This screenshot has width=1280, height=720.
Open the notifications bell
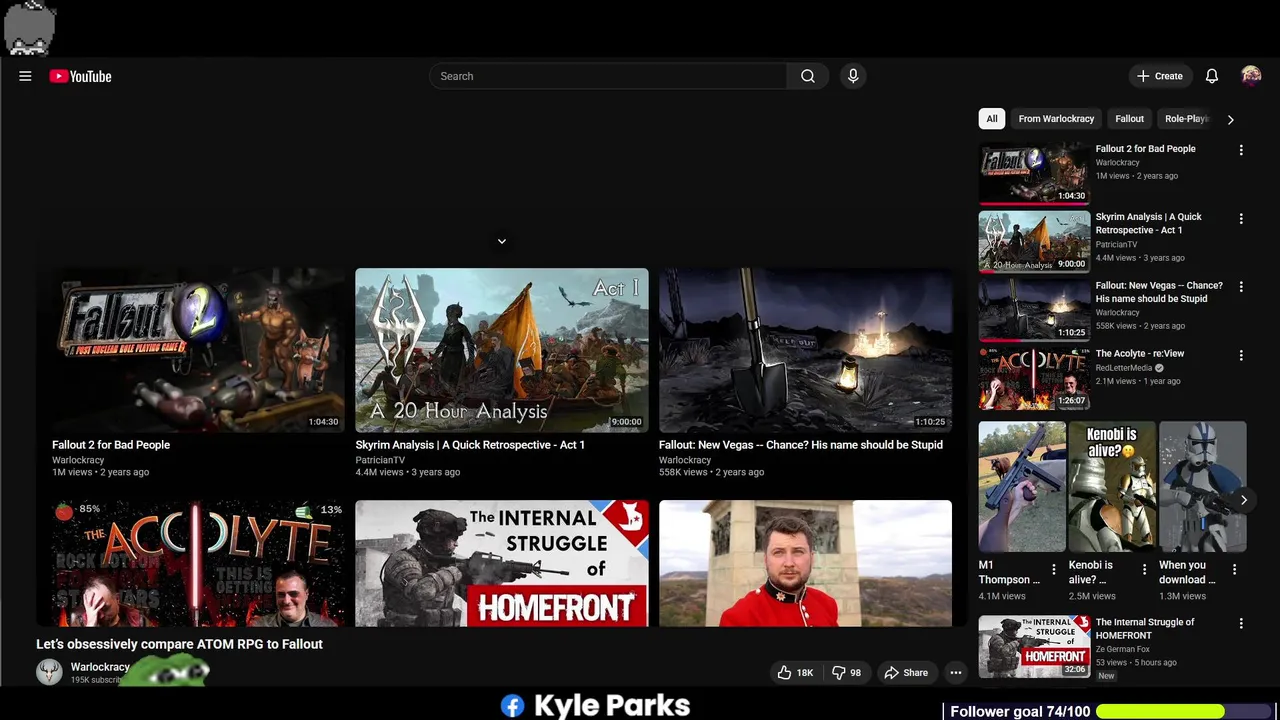pyautogui.click(x=1211, y=76)
